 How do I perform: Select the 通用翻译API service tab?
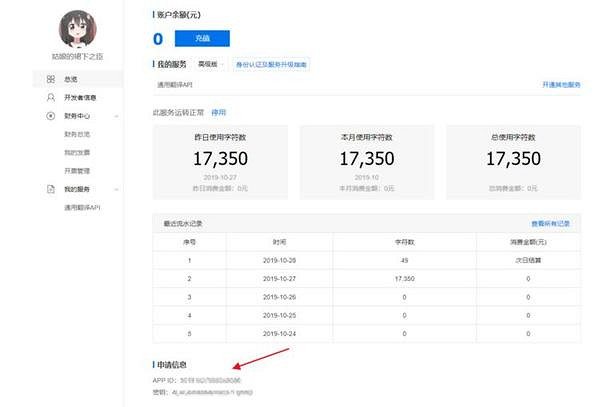pos(175,85)
